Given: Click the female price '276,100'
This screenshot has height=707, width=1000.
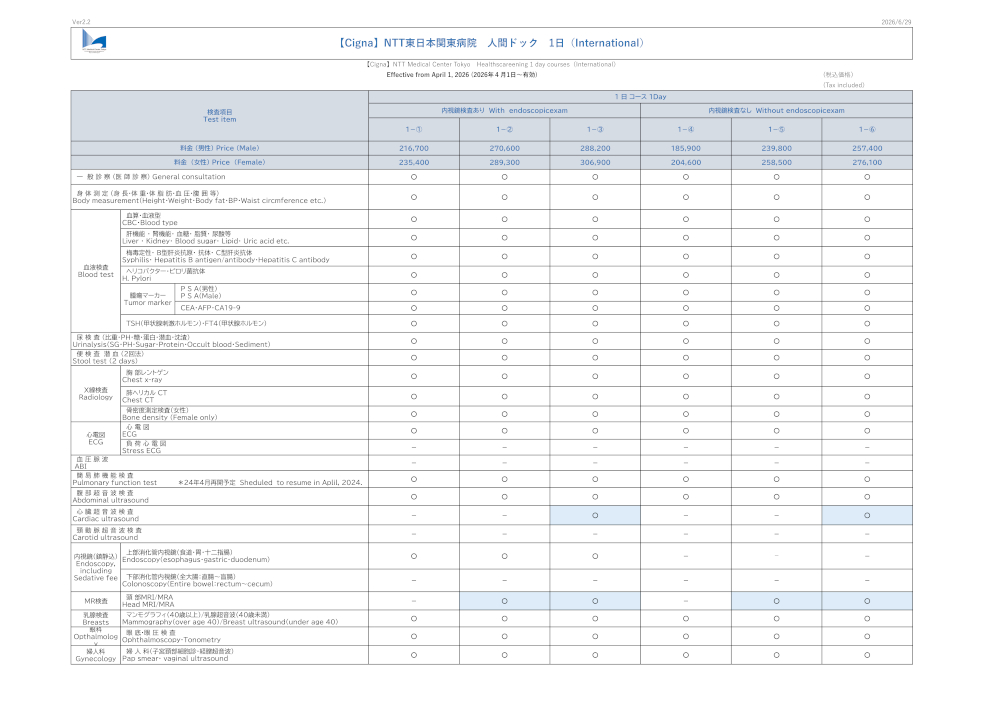Looking at the screenshot, I should 867,163.
